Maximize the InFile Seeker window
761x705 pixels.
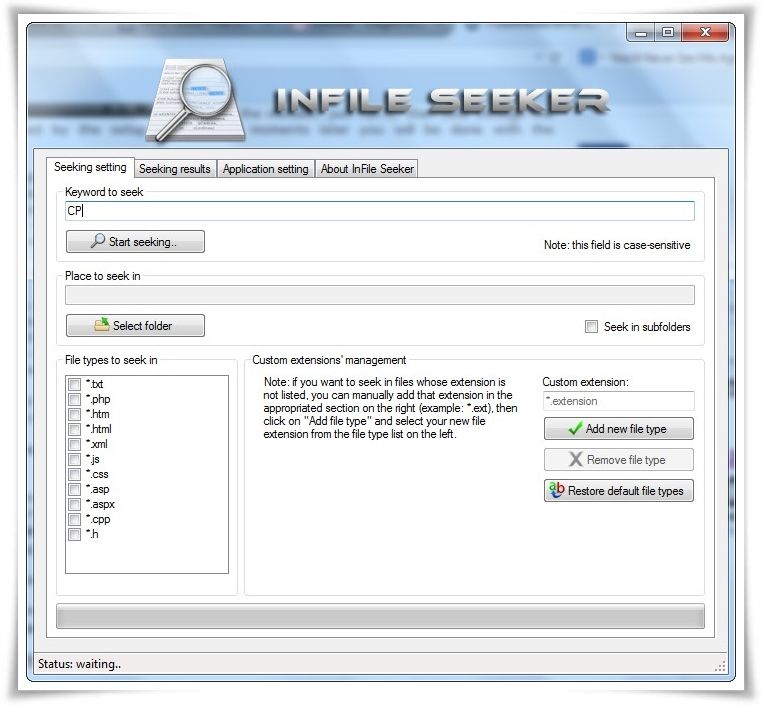[668, 33]
